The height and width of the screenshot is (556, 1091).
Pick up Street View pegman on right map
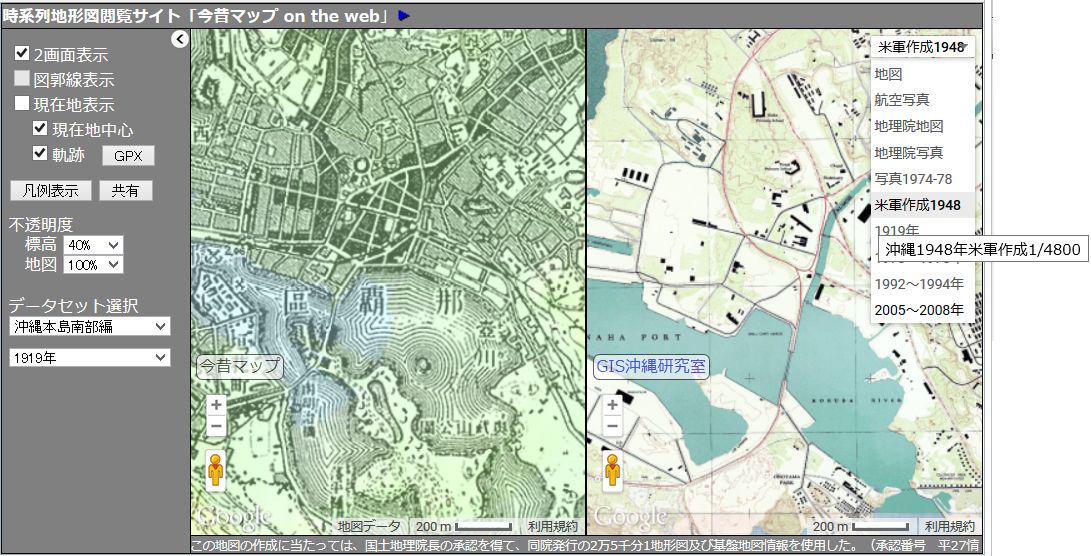(612, 470)
